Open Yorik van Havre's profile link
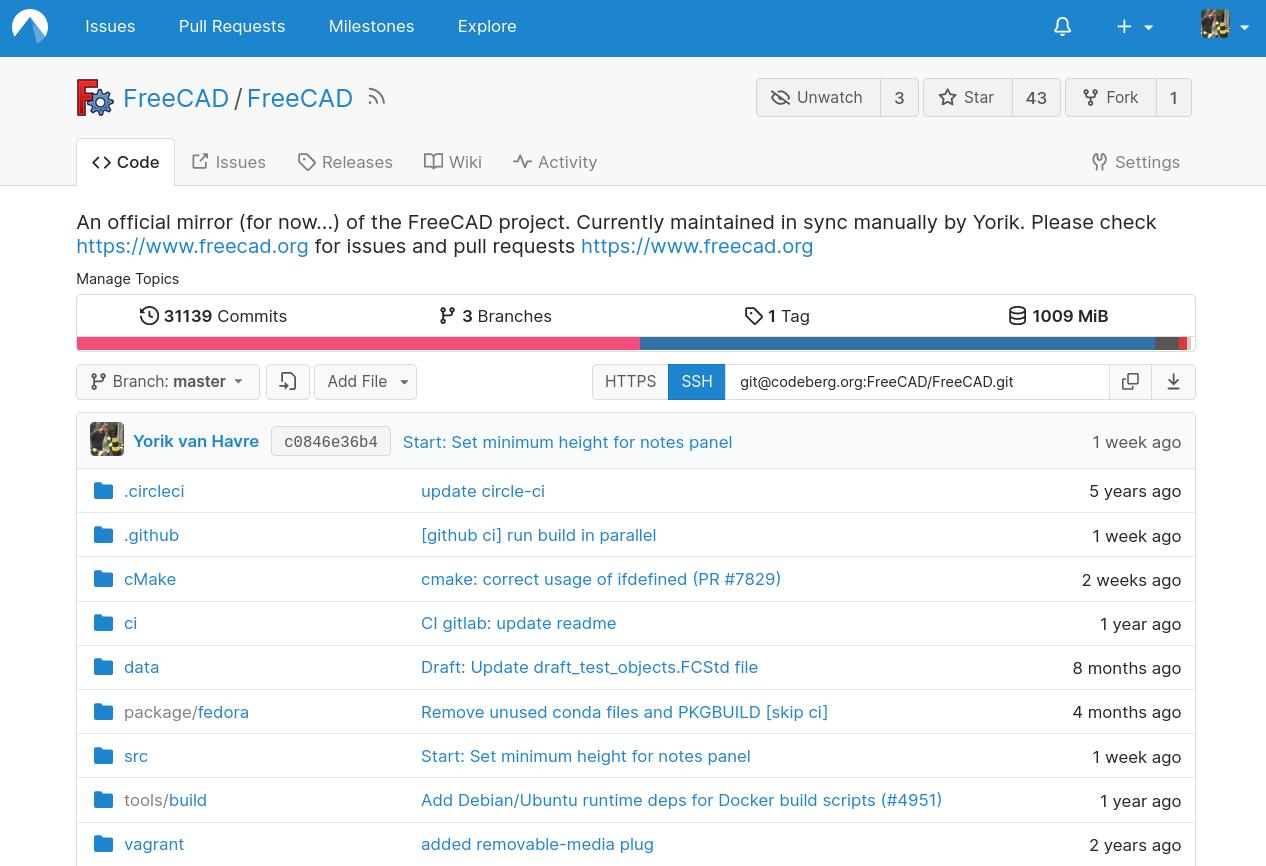This screenshot has height=866, width=1266. (196, 441)
